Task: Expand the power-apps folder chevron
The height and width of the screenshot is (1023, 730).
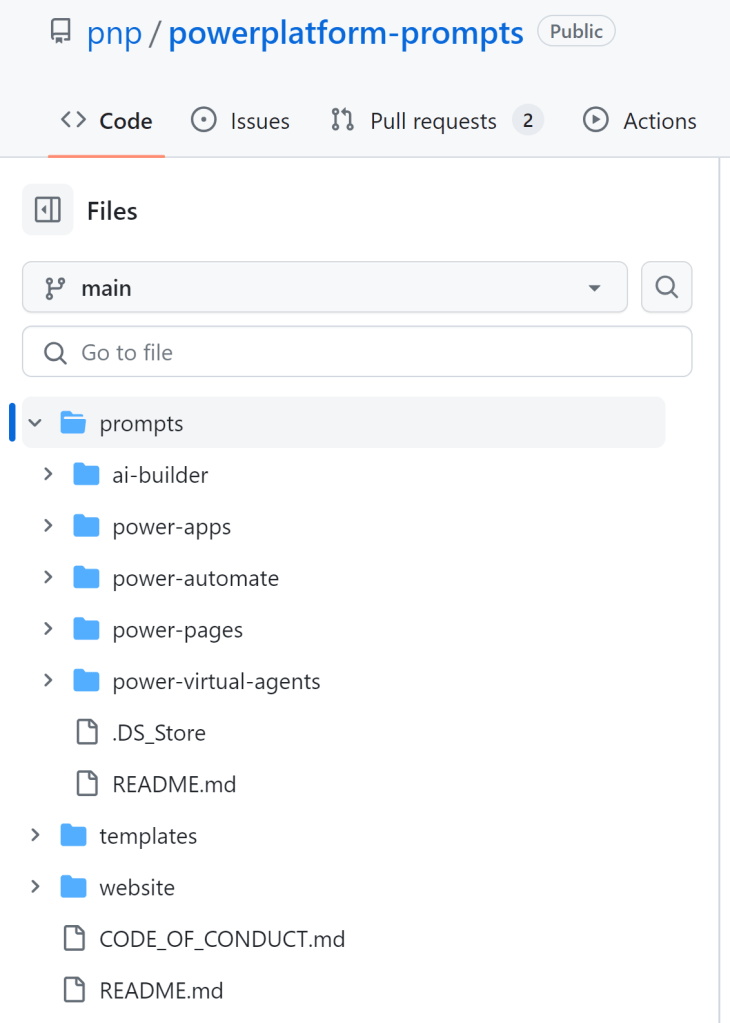Action: [48, 526]
